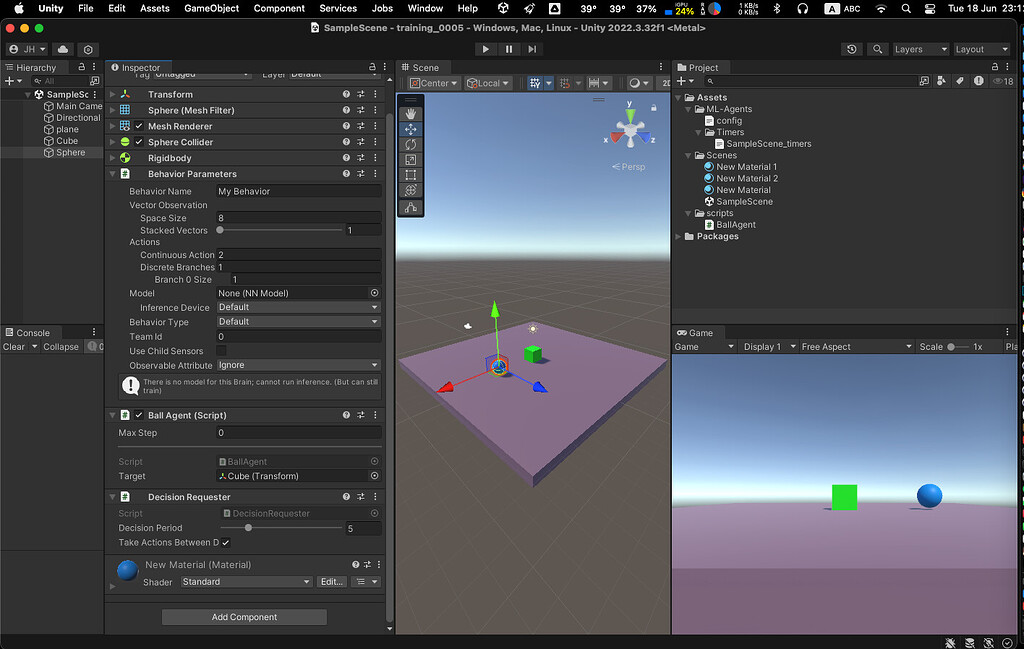1024x649 pixels.
Task: Switch to the combined Transform tool
Action: click(x=411, y=191)
